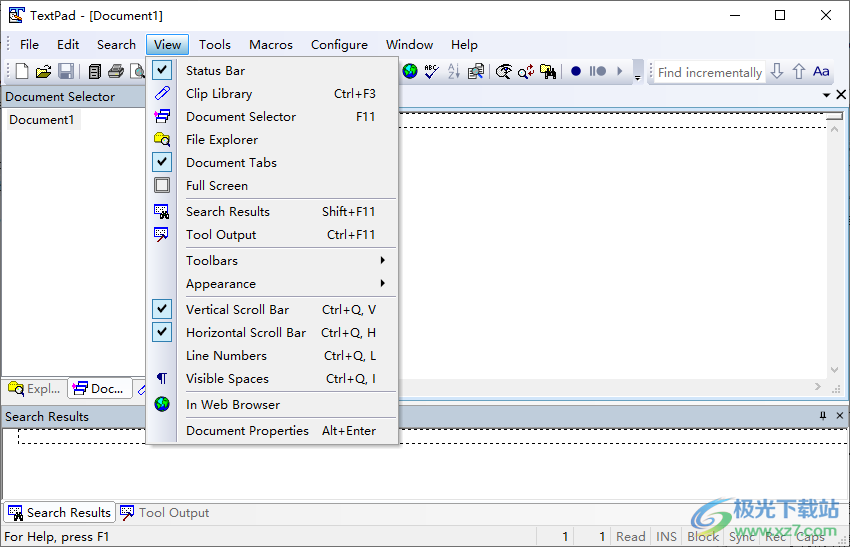Image resolution: width=850 pixels, height=547 pixels.
Task: Click the editor scroll up arrow
Action: 834,130
